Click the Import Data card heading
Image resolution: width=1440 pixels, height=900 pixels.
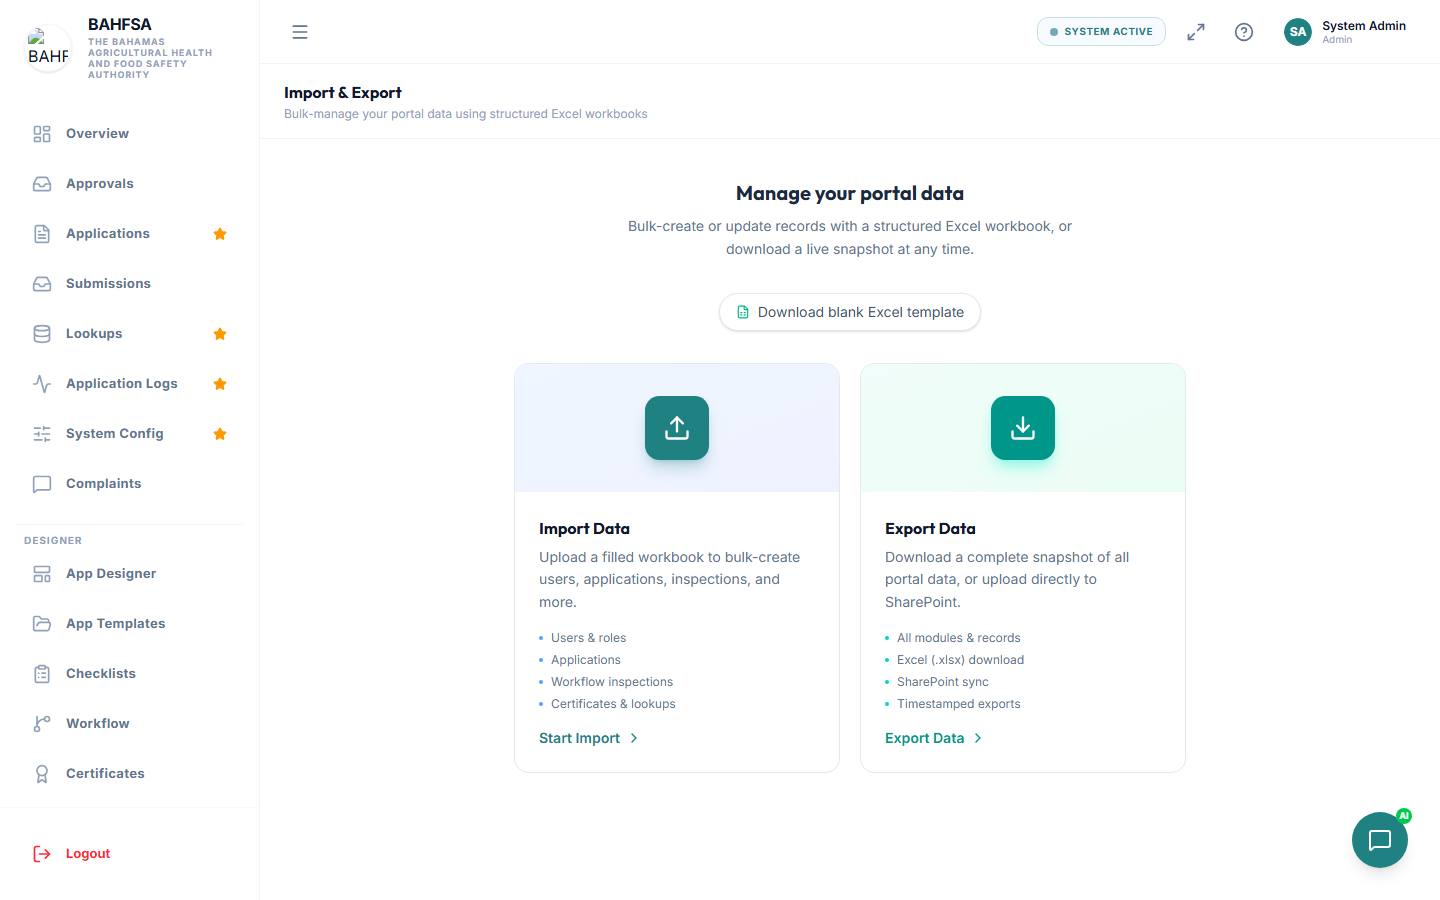[x=584, y=529]
